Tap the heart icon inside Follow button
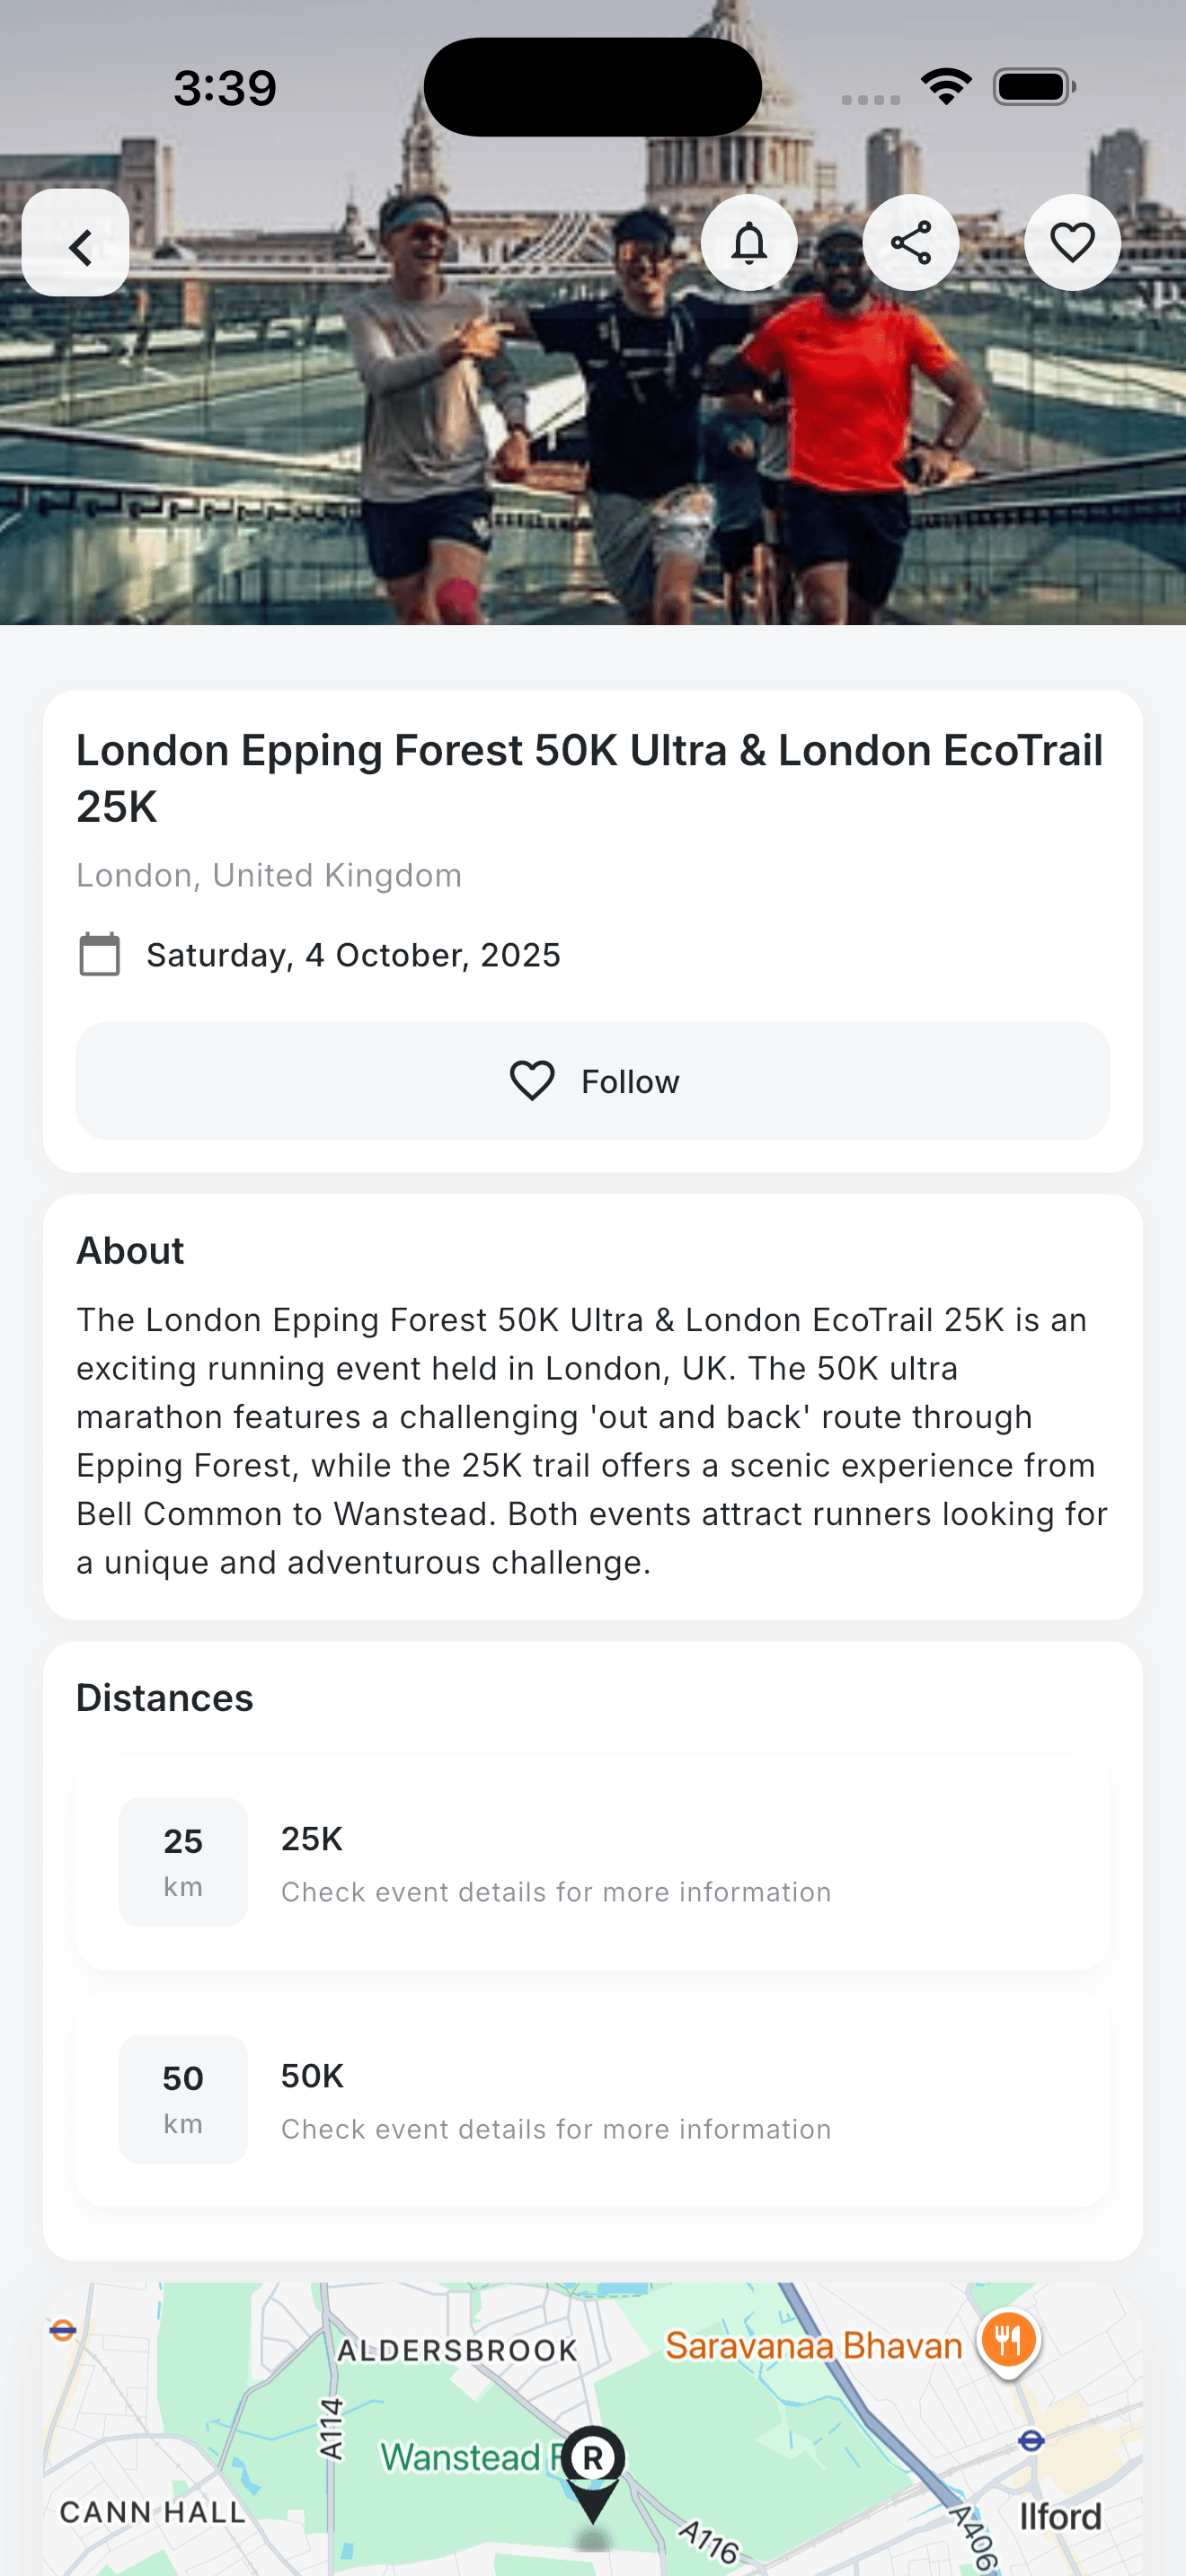Viewport: 1186px width, 2576px height. click(532, 1081)
